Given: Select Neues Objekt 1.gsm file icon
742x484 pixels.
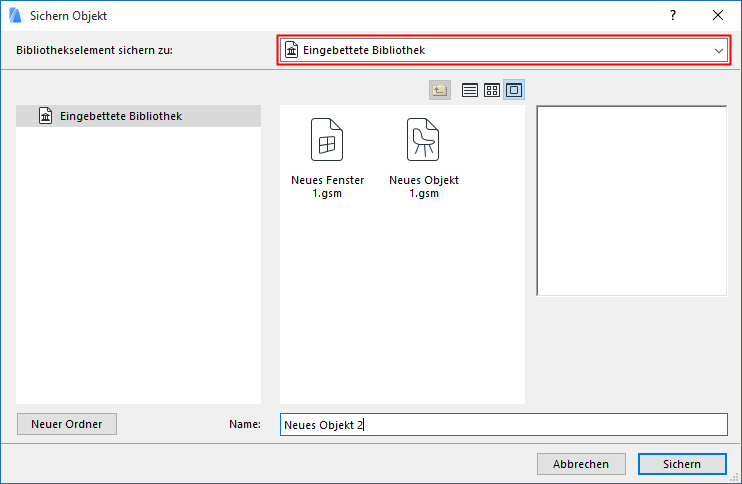Looking at the screenshot, I should click(423, 140).
